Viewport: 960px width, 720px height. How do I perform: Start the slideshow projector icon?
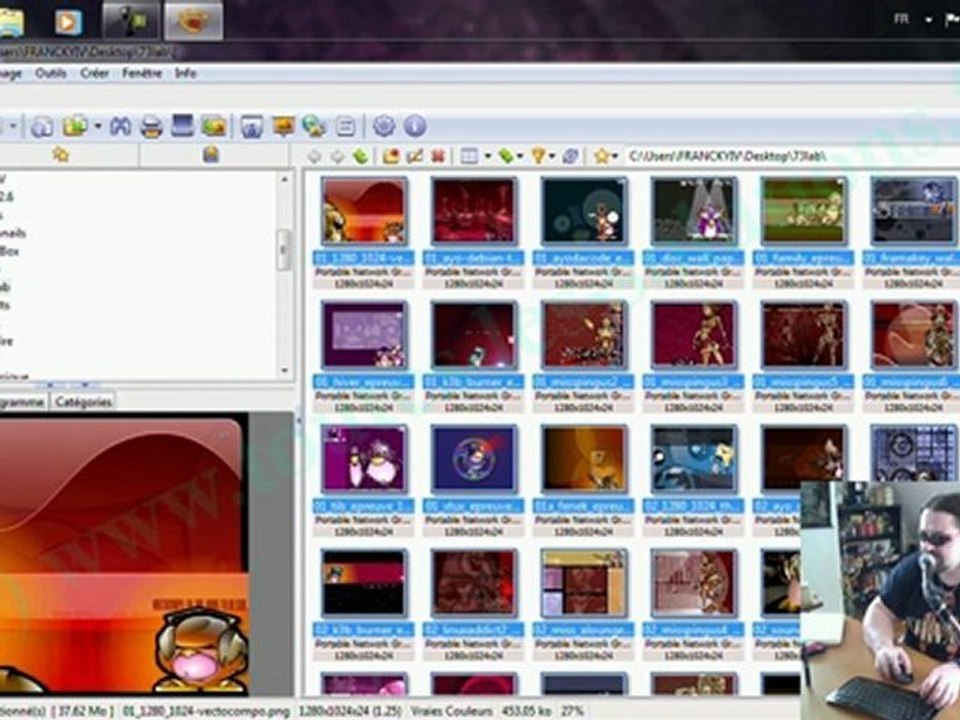click(283, 127)
